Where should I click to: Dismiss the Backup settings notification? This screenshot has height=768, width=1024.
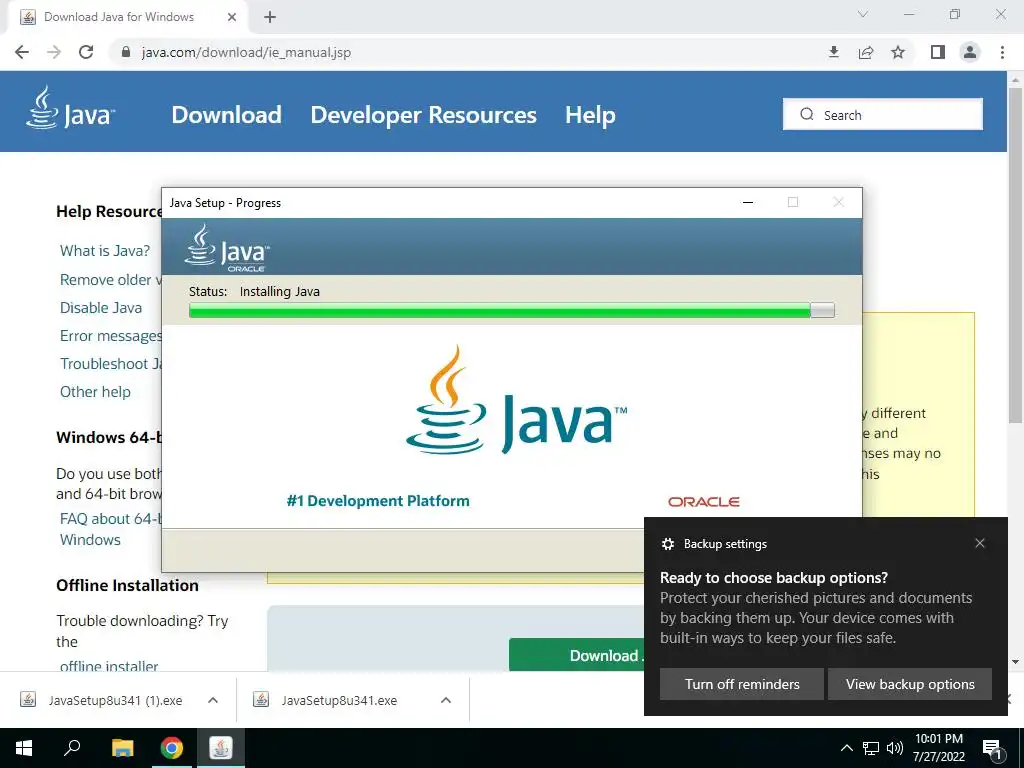click(980, 543)
